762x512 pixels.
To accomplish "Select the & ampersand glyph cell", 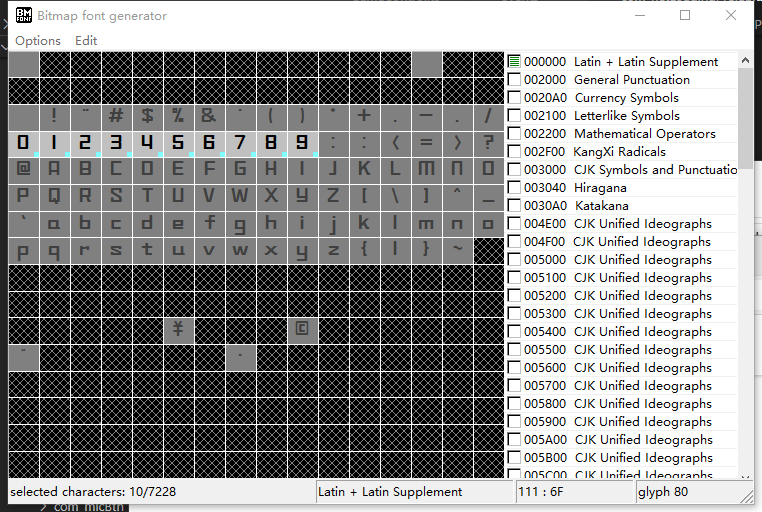I will tap(209, 117).
